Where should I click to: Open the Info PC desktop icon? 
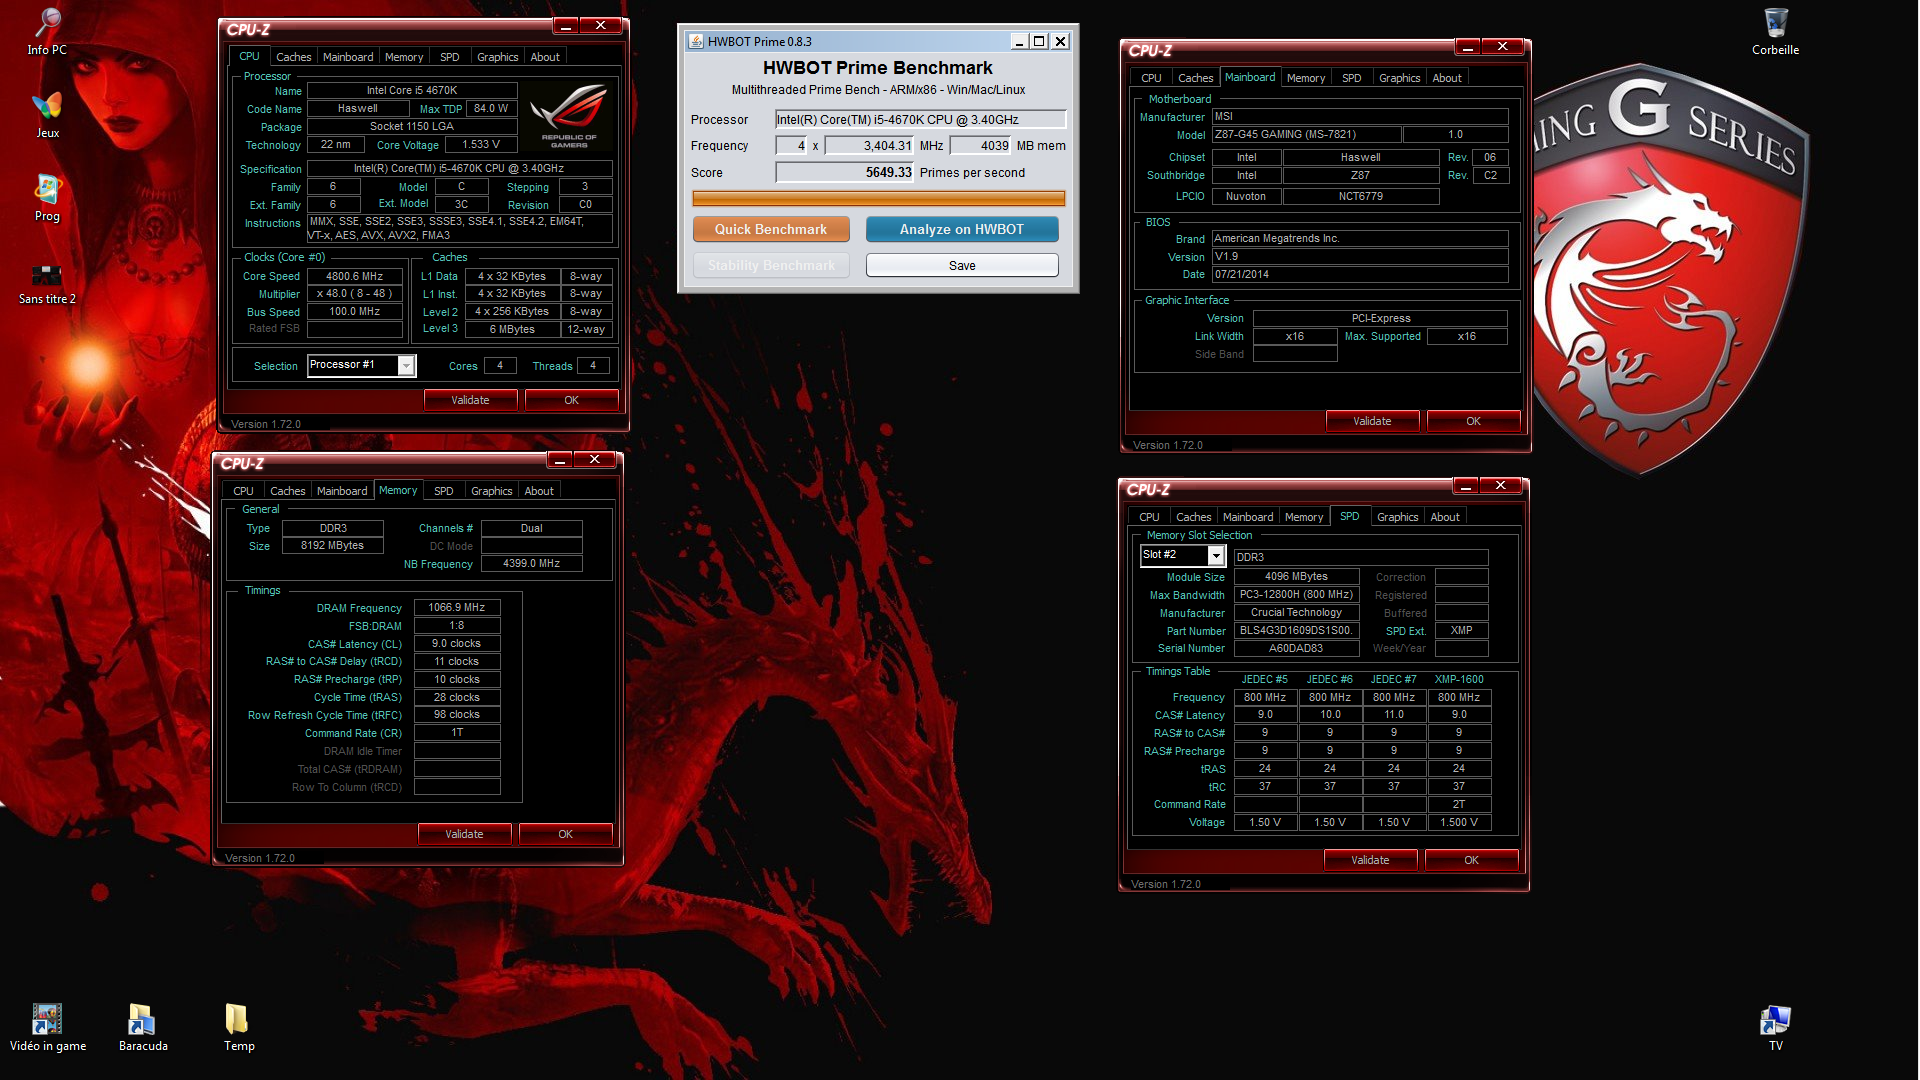tap(47, 30)
